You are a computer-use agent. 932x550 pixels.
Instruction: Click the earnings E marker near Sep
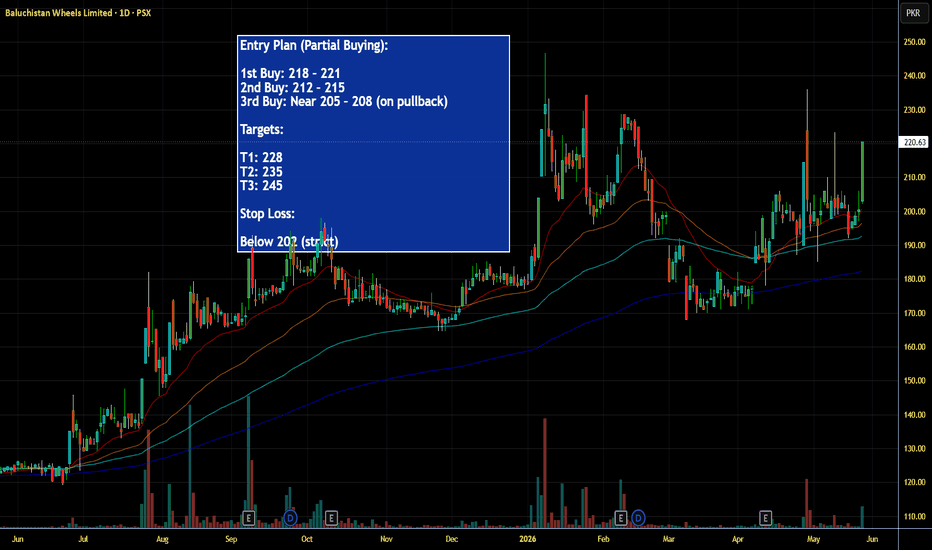[x=248, y=518]
